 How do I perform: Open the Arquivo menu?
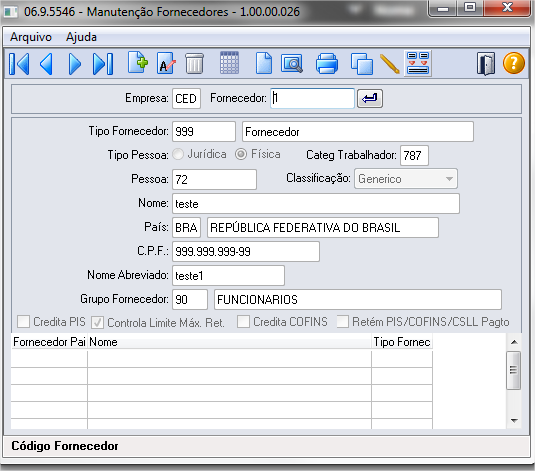pyautogui.click(x=31, y=37)
